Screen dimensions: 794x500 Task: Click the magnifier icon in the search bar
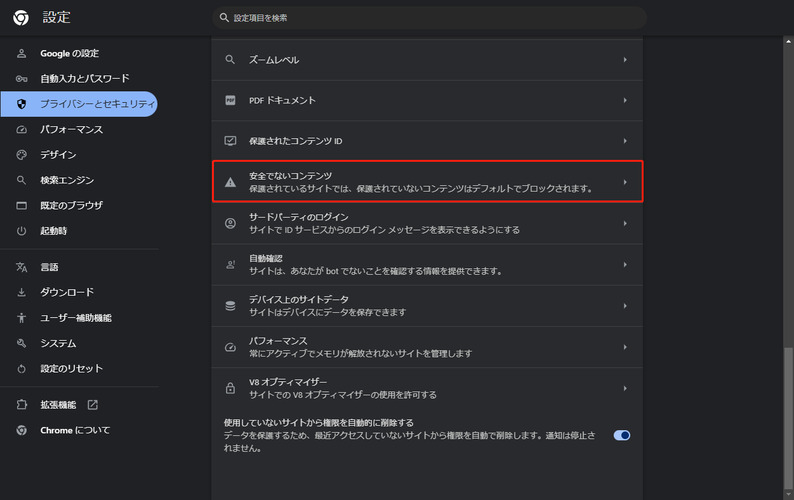(x=224, y=18)
